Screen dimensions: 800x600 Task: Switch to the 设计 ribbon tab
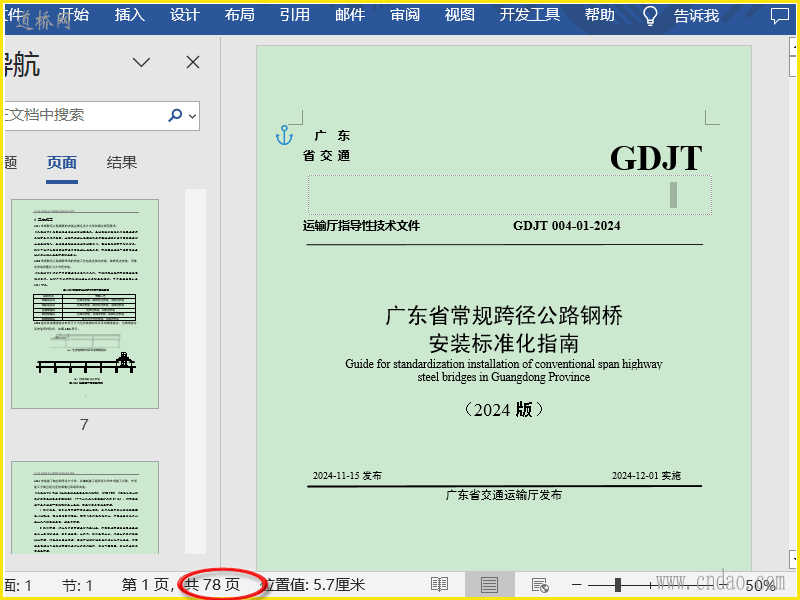tap(185, 15)
